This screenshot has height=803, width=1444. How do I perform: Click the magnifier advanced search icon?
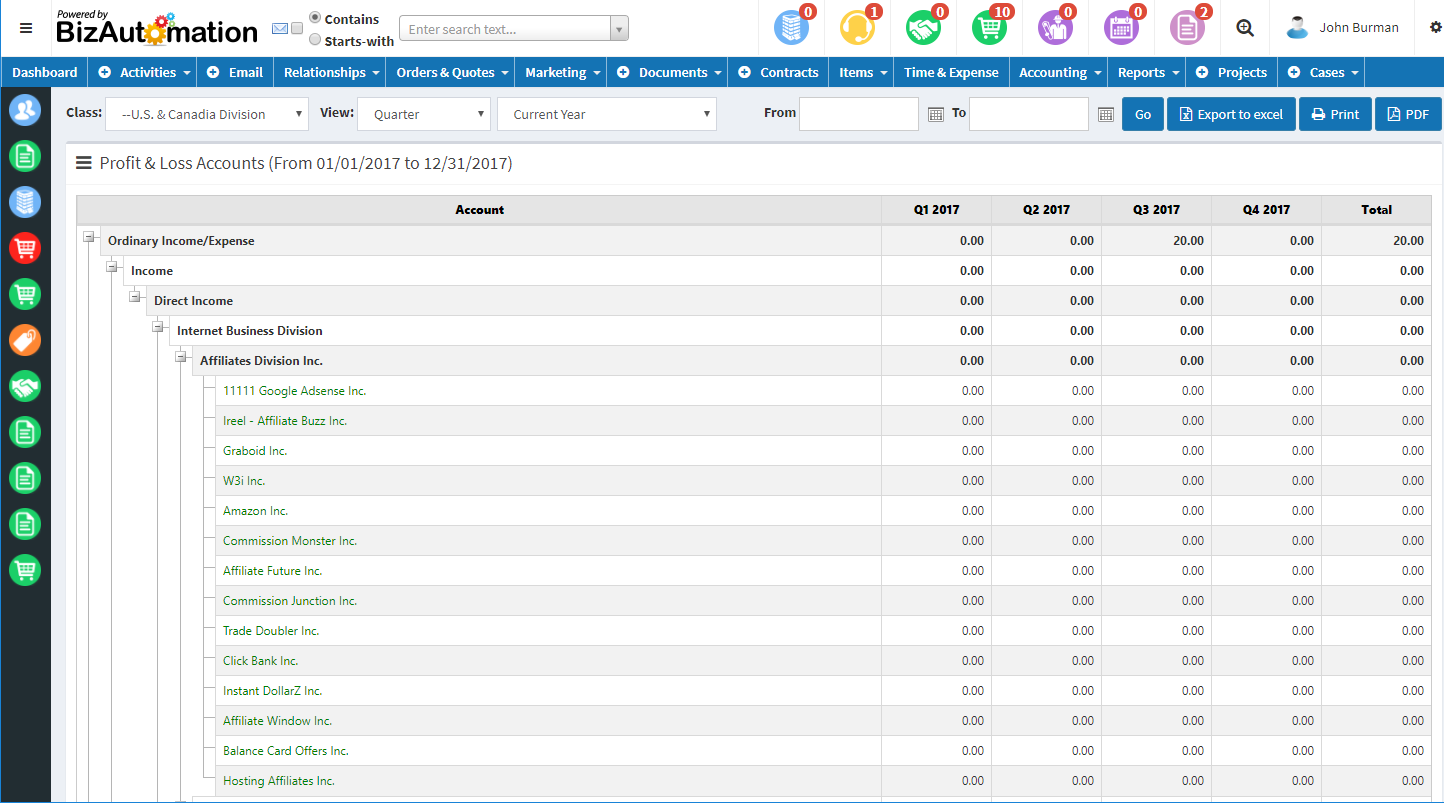click(1245, 28)
